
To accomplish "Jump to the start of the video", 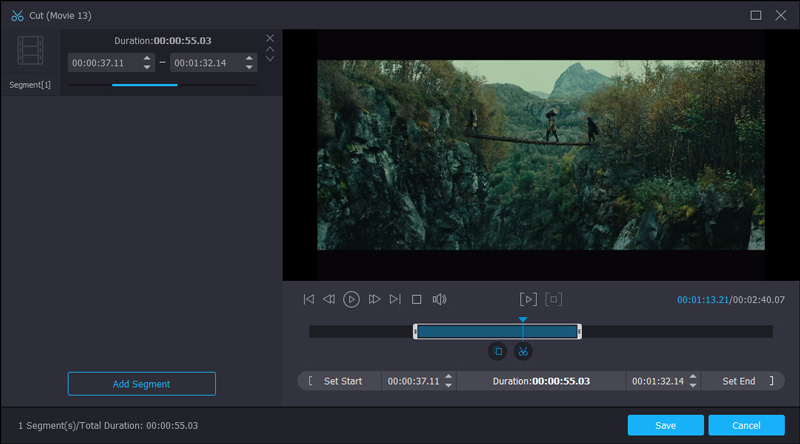I will (309, 299).
